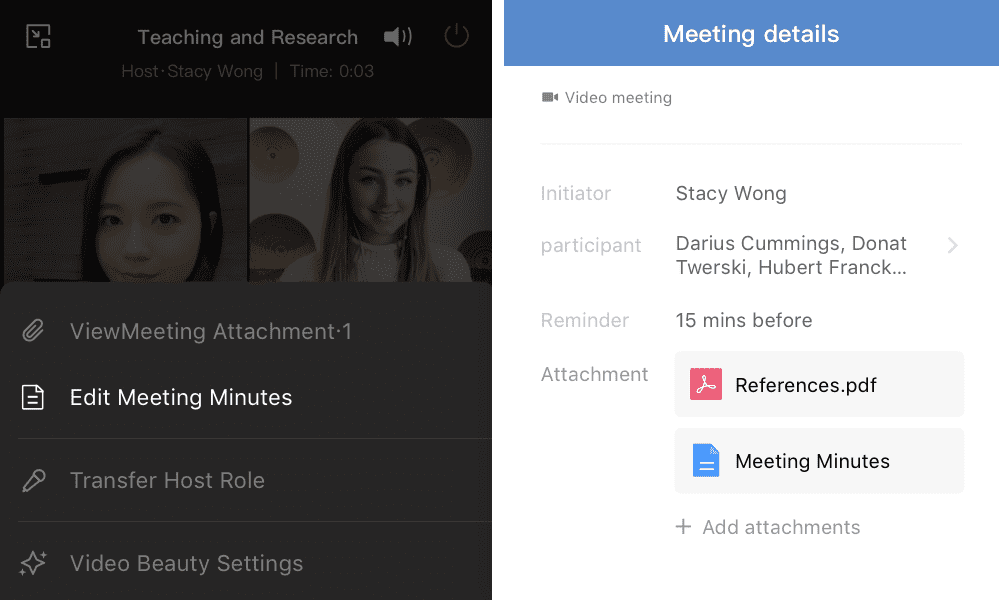This screenshot has width=999, height=600.
Task: Open ViewMeeting Attachment·1 menu entry
Action: 246,331
